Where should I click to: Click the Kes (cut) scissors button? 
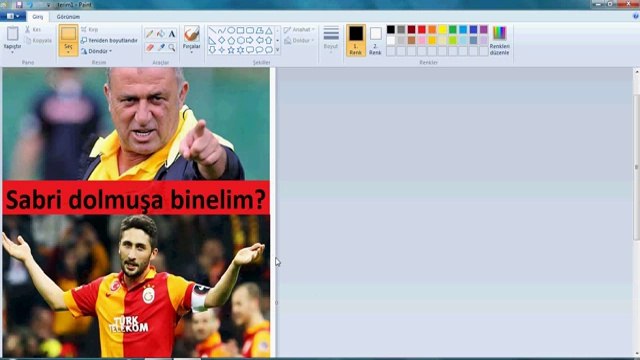coord(33,29)
